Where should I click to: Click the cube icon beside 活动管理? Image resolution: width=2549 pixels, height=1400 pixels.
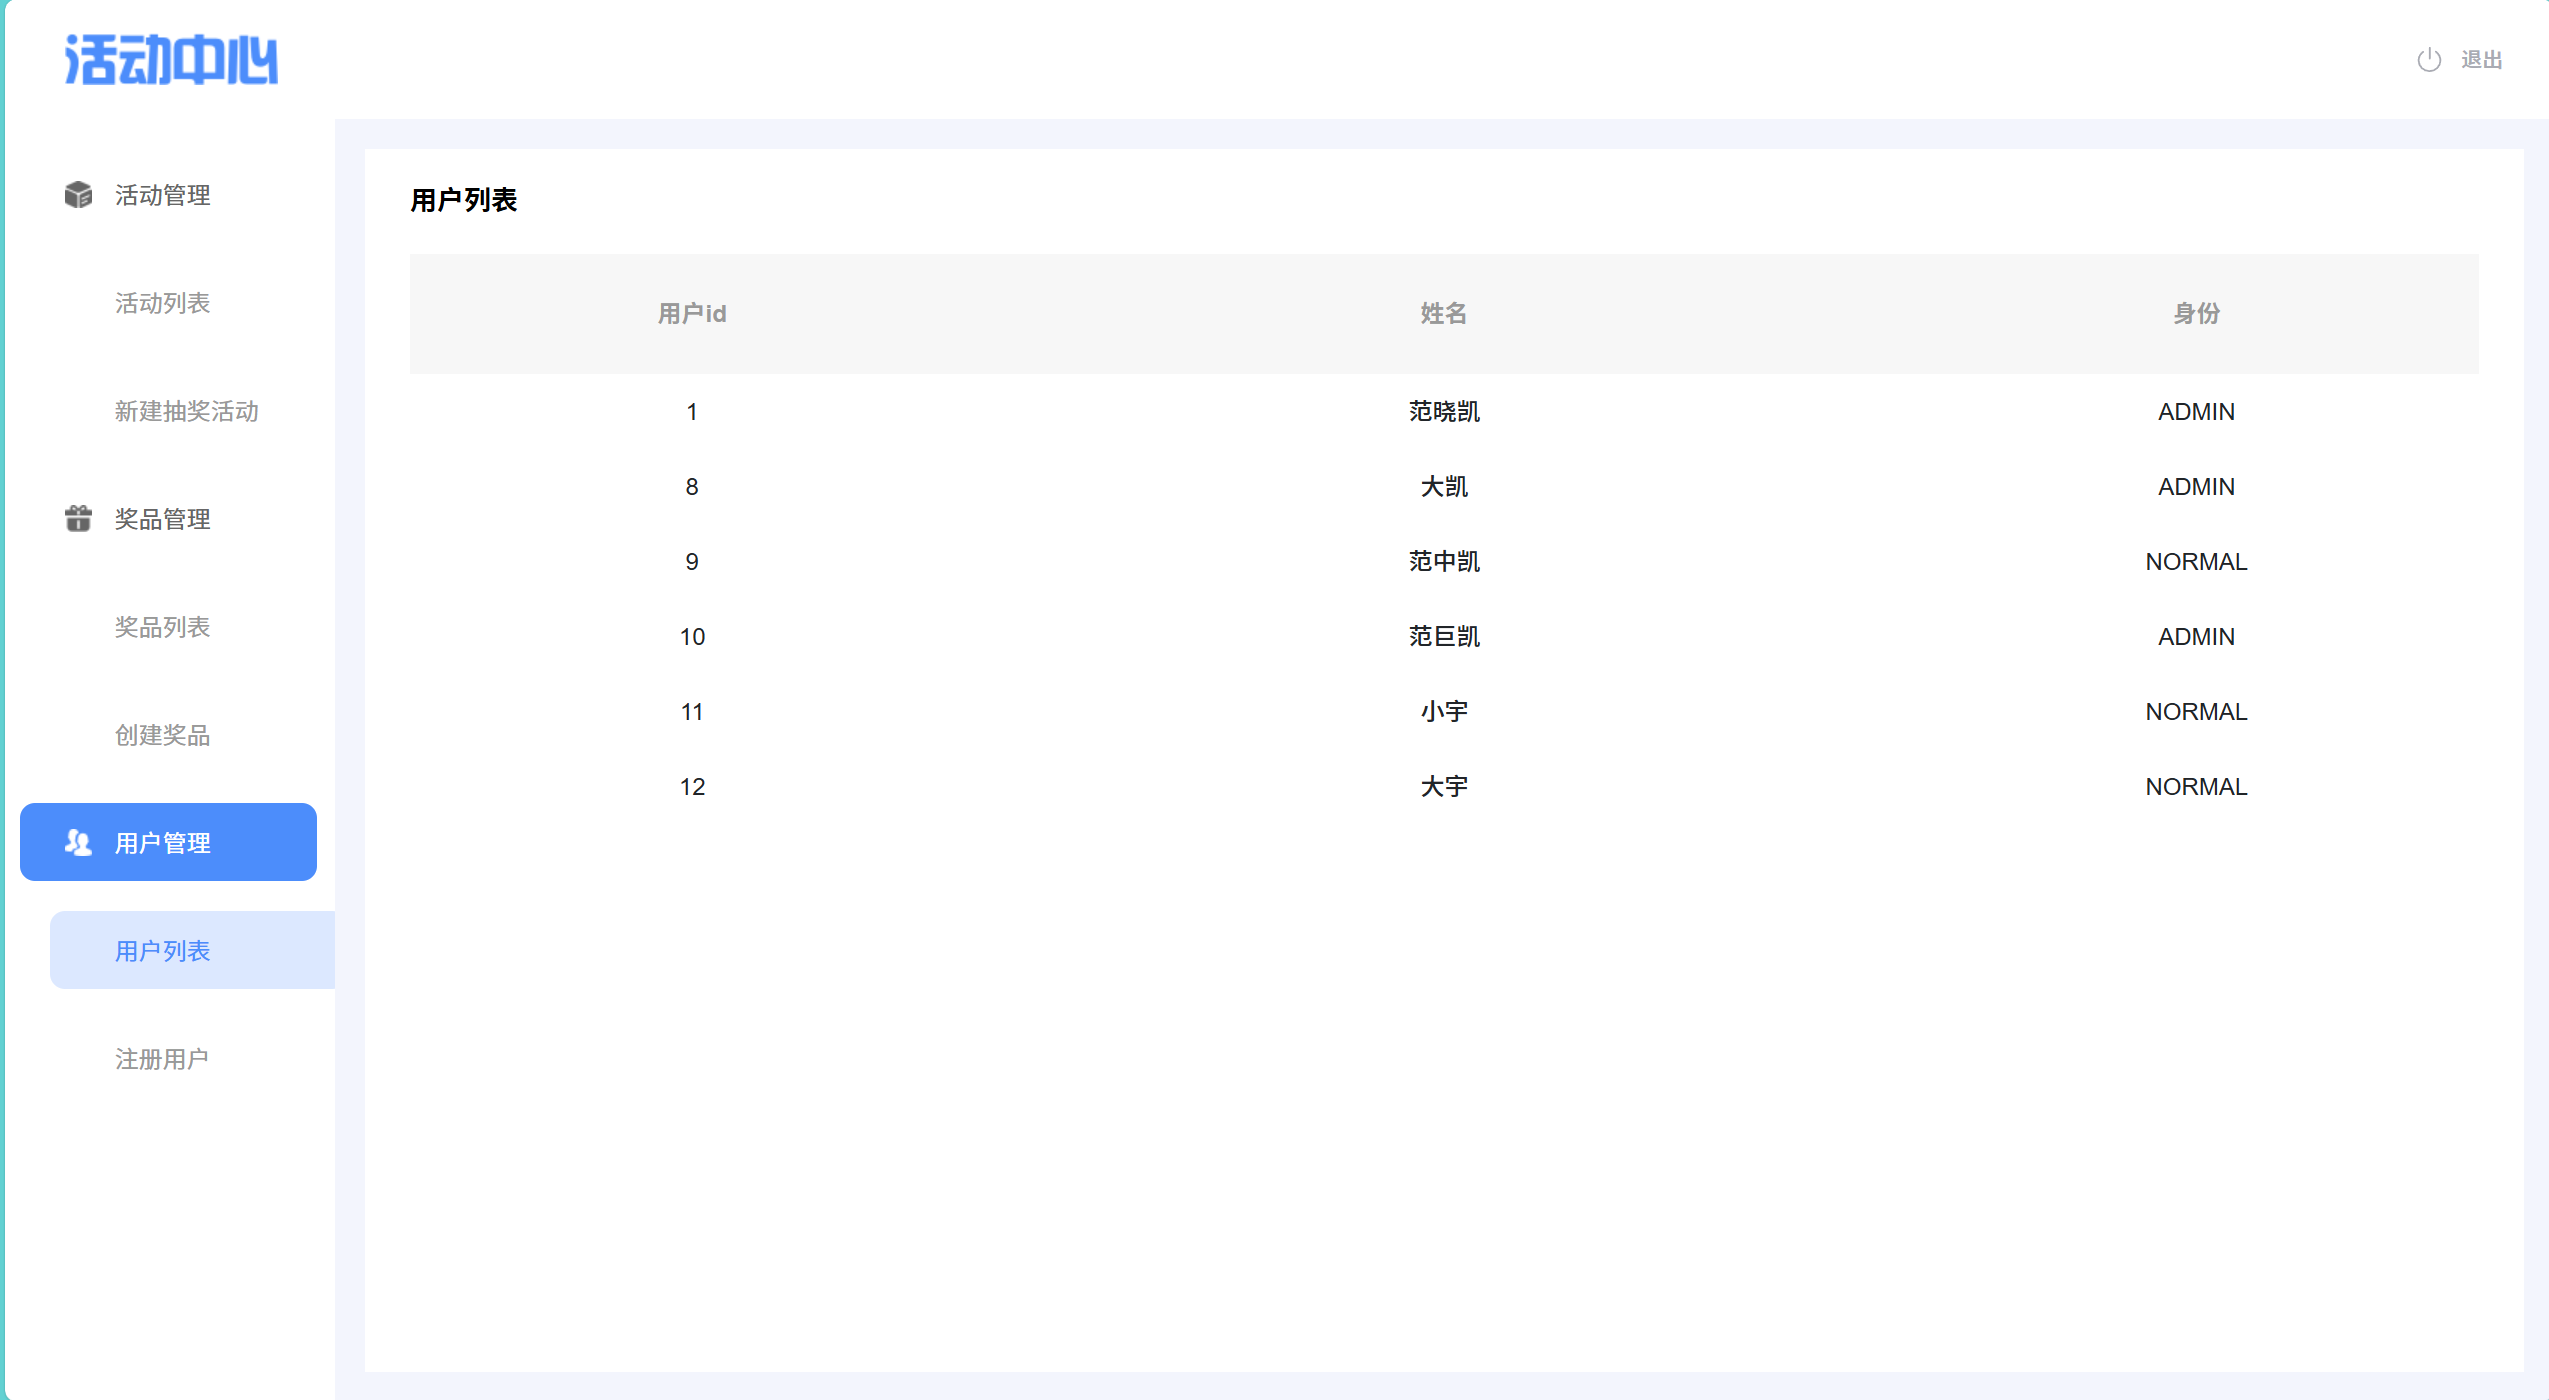[78, 195]
